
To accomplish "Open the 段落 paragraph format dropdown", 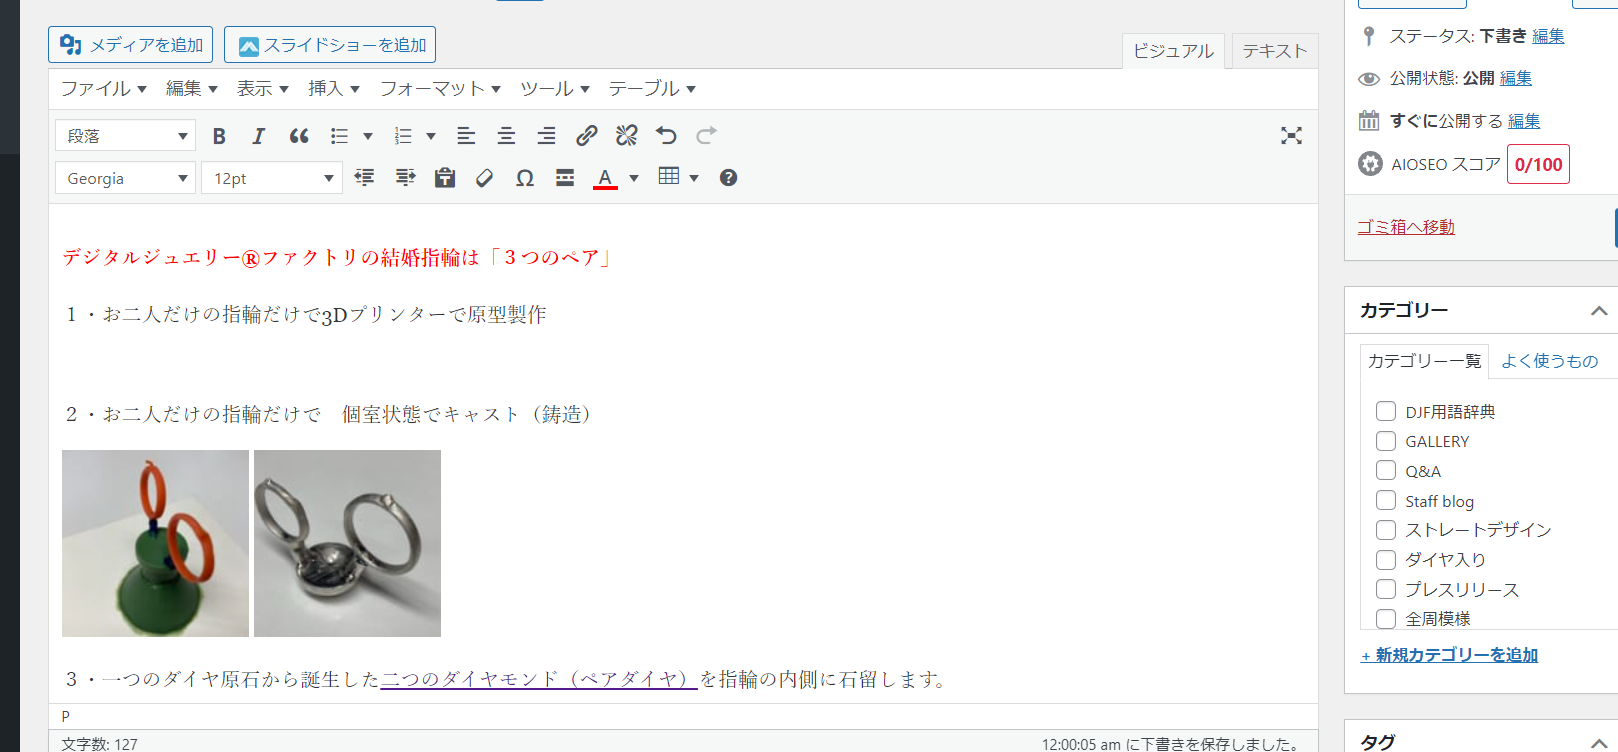I will (125, 136).
